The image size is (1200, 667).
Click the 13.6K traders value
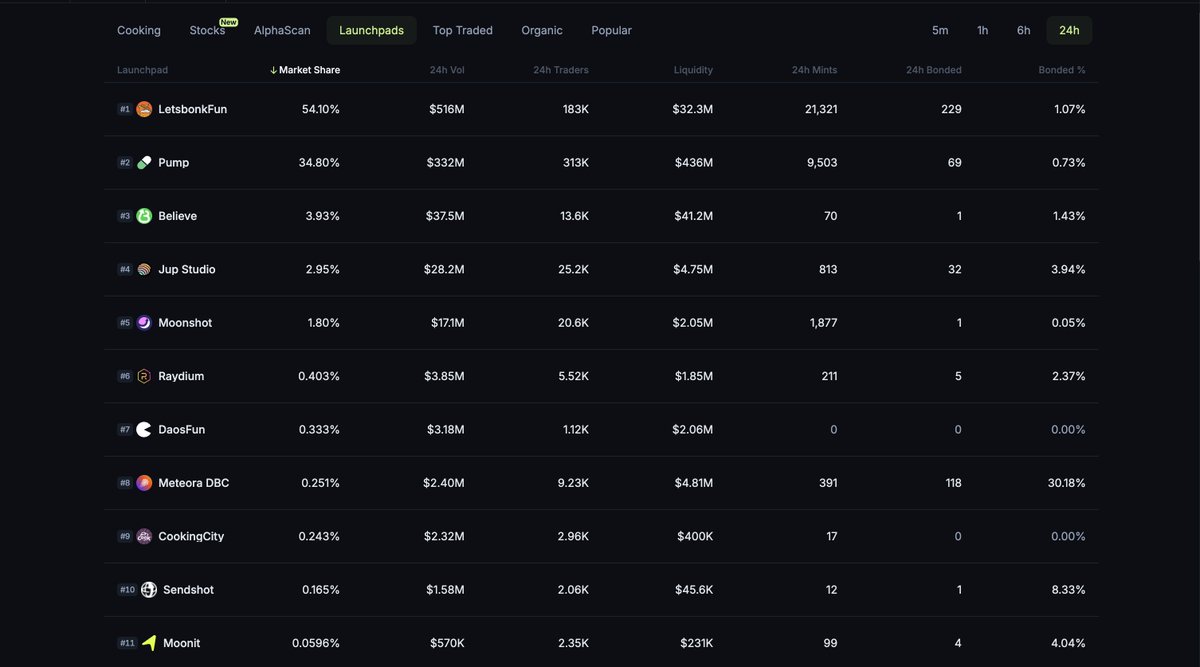(x=573, y=216)
